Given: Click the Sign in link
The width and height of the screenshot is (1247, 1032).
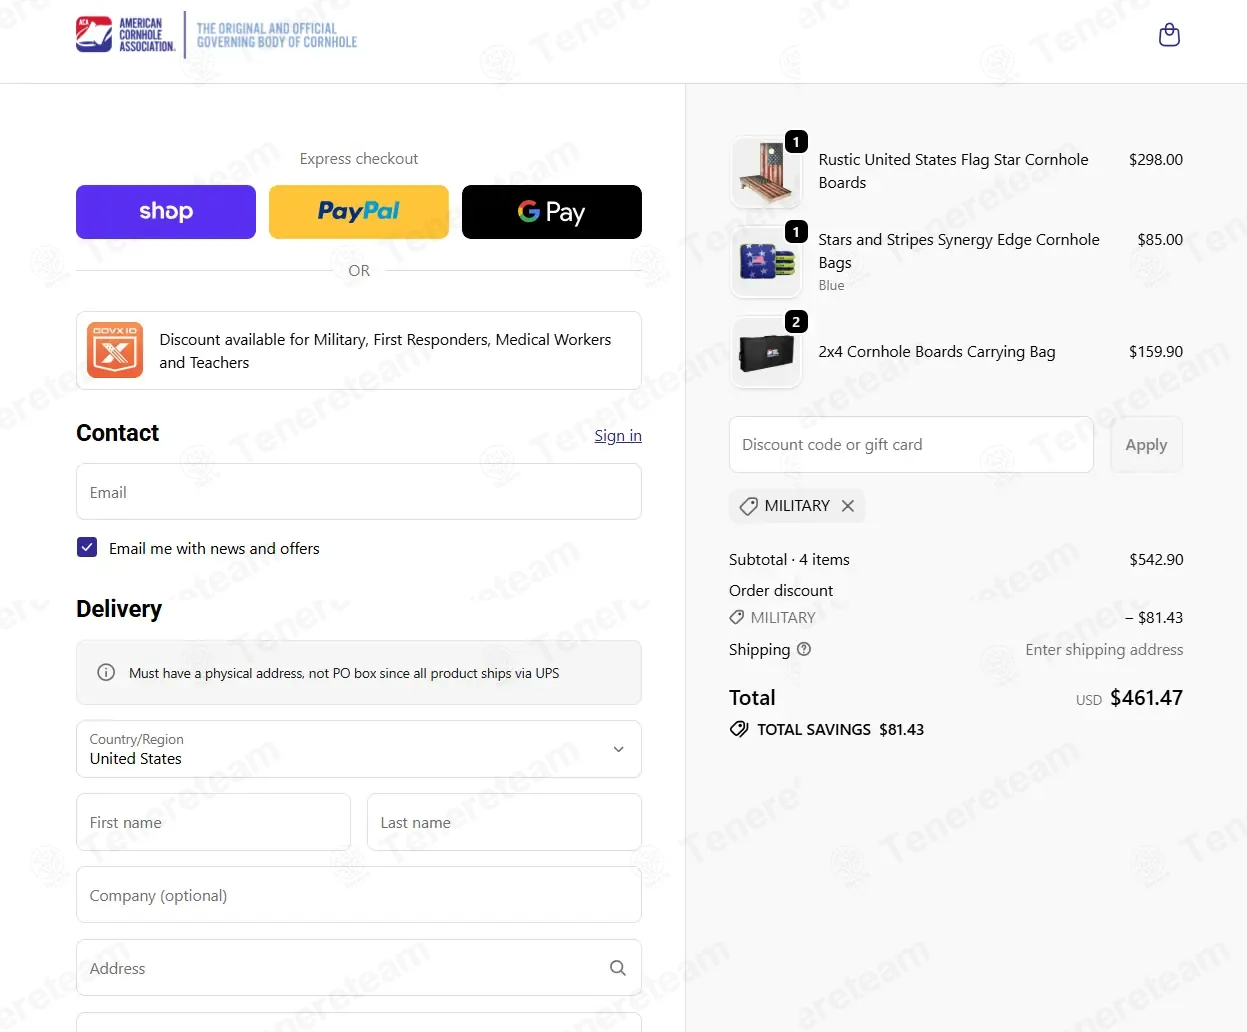Looking at the screenshot, I should click(618, 435).
